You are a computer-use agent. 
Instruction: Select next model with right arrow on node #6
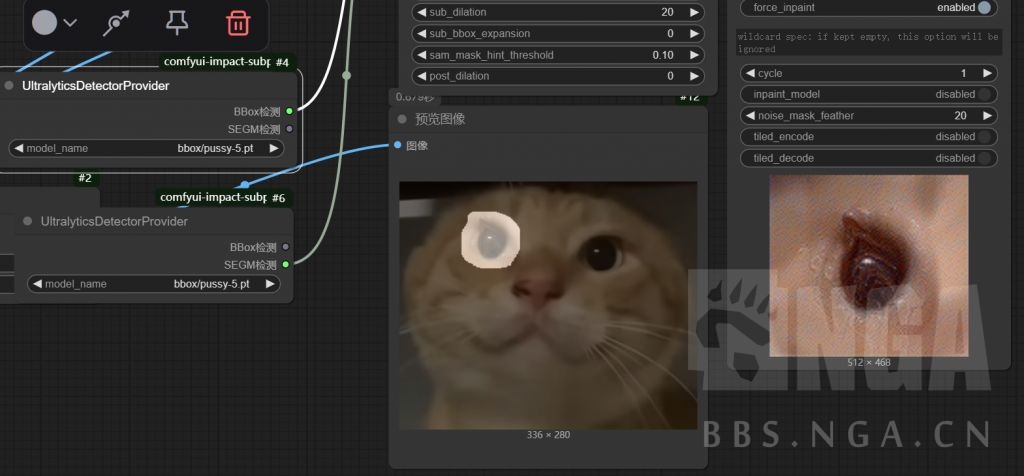pos(271,284)
